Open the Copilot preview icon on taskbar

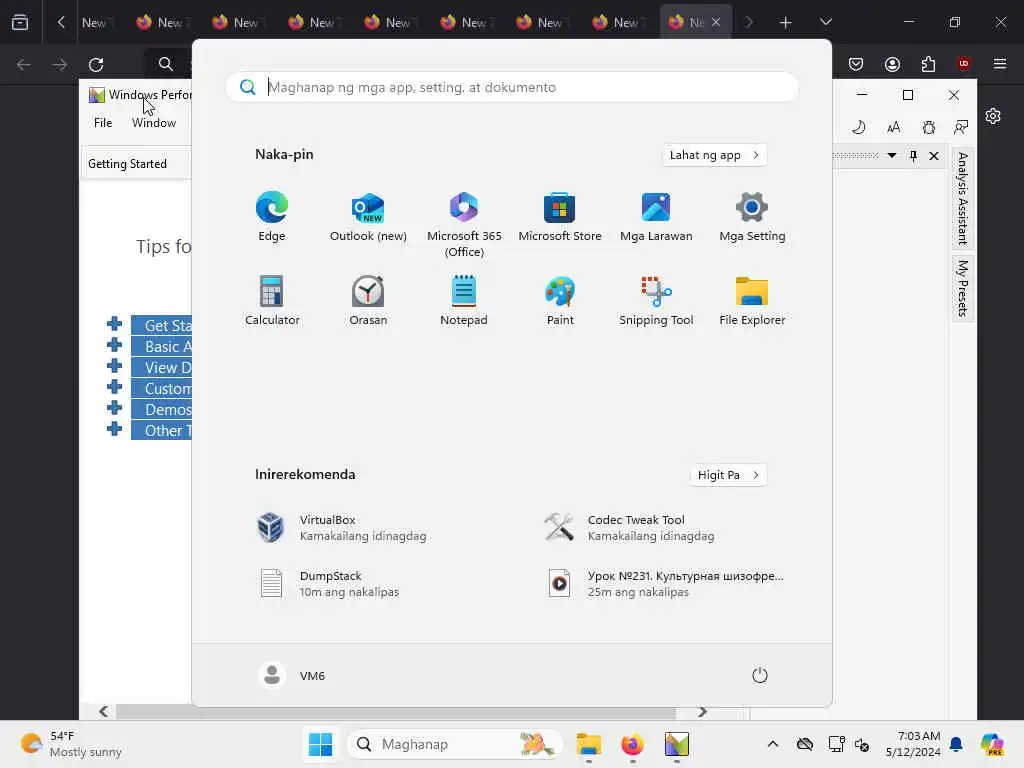[992, 744]
